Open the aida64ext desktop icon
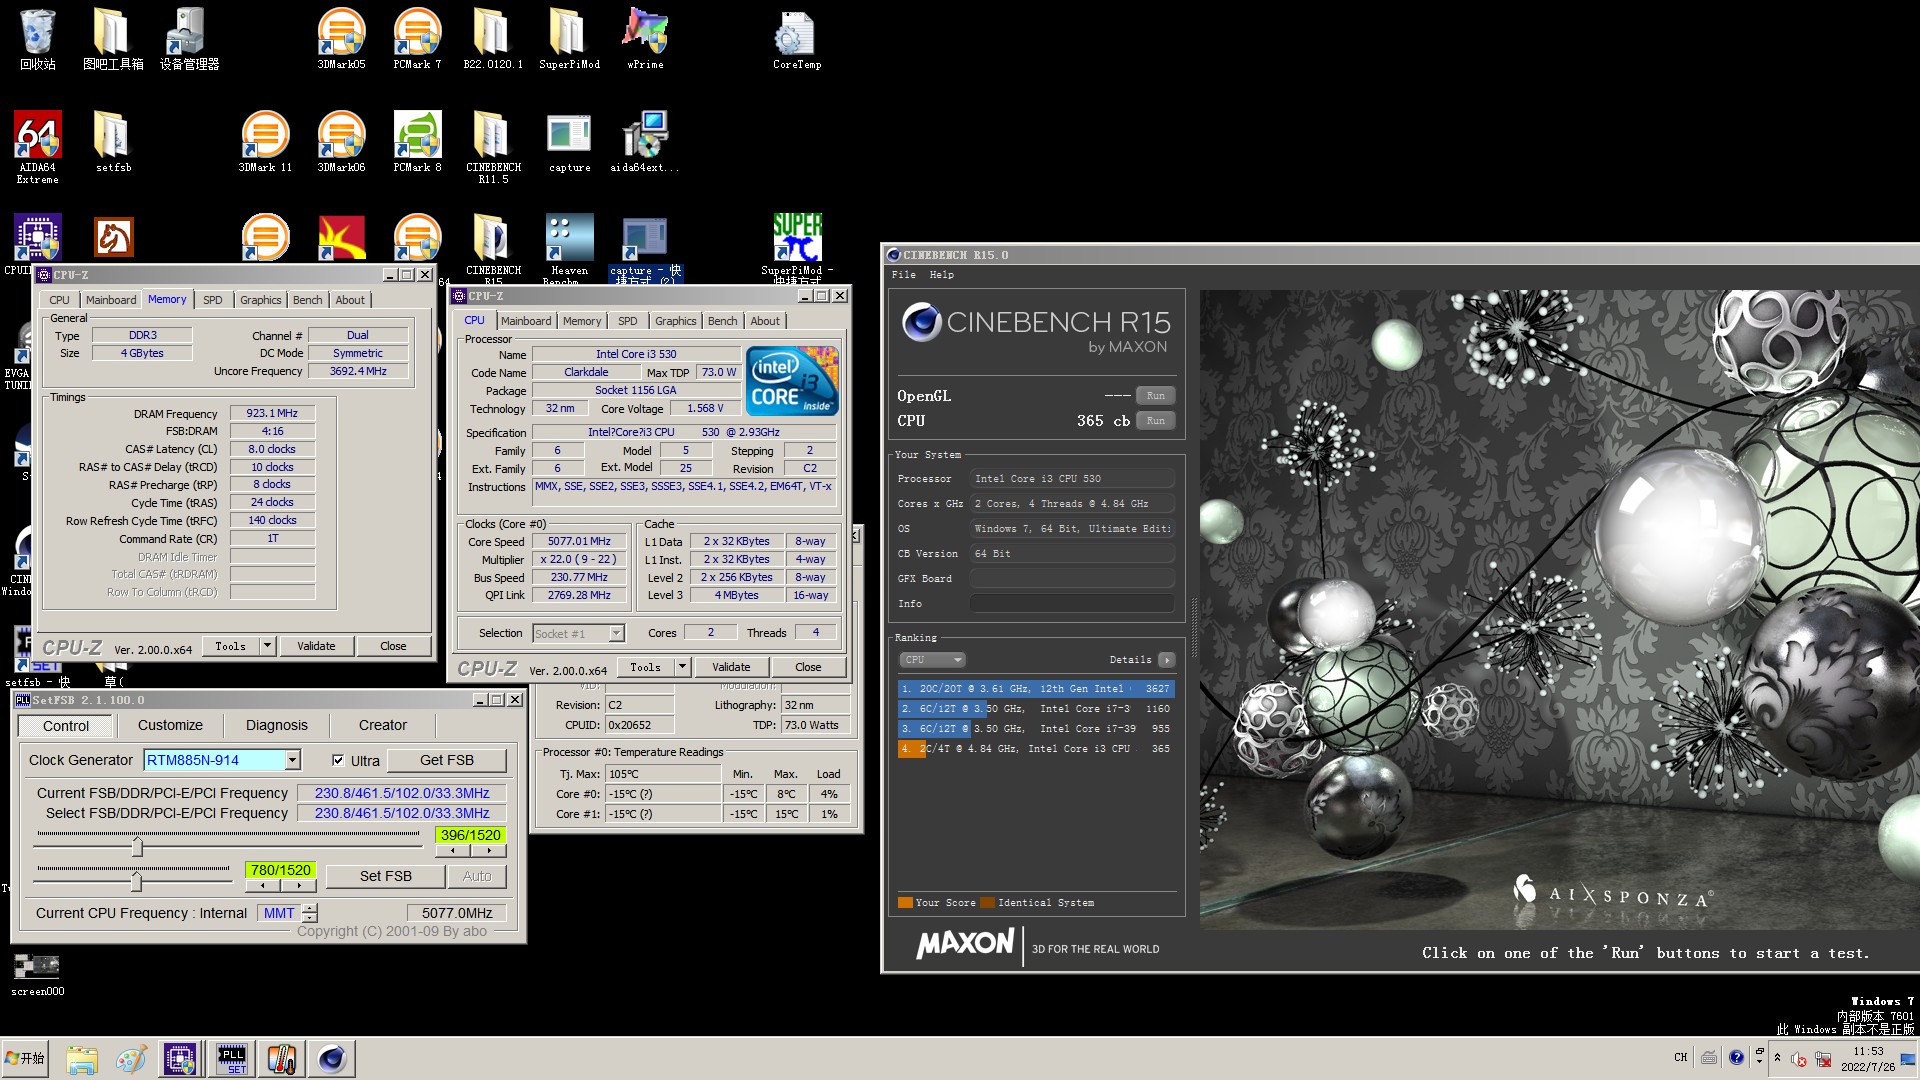This screenshot has height=1080, width=1920. 645,142
